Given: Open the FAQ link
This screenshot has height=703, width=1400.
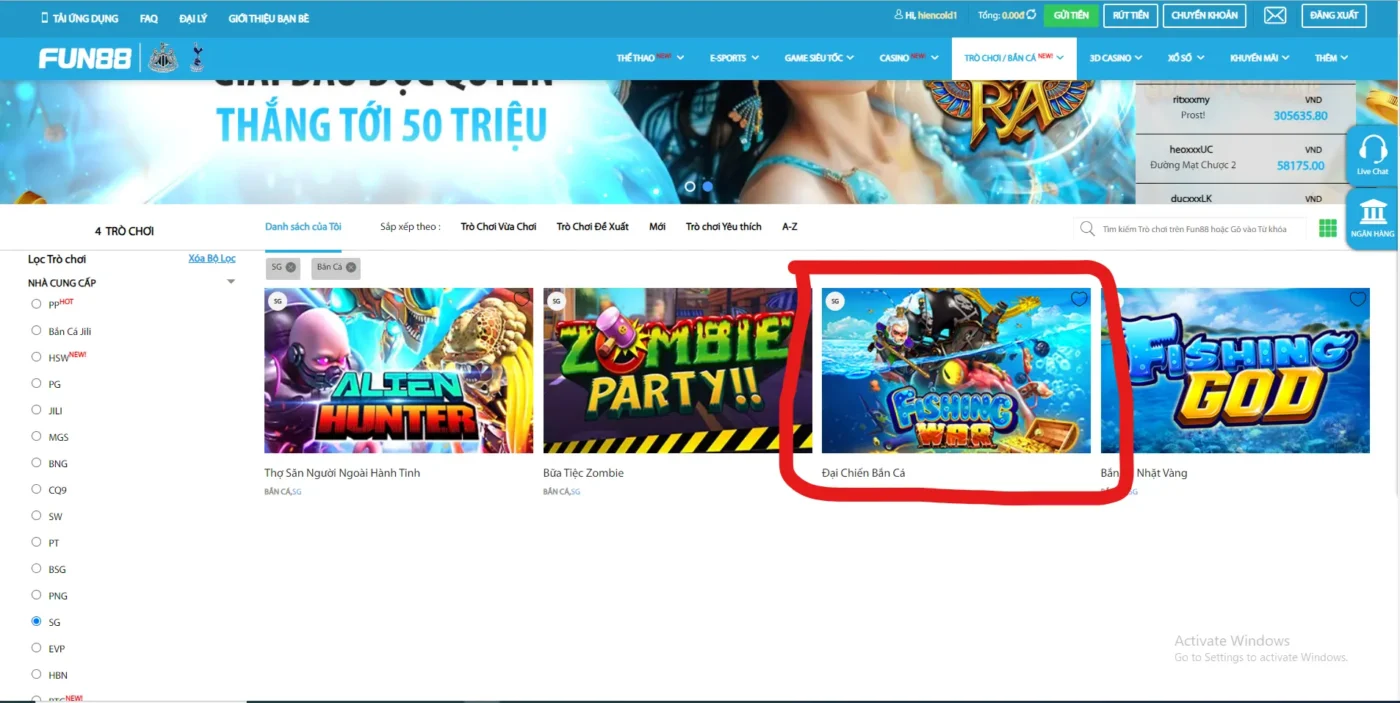Looking at the screenshot, I should pos(149,18).
